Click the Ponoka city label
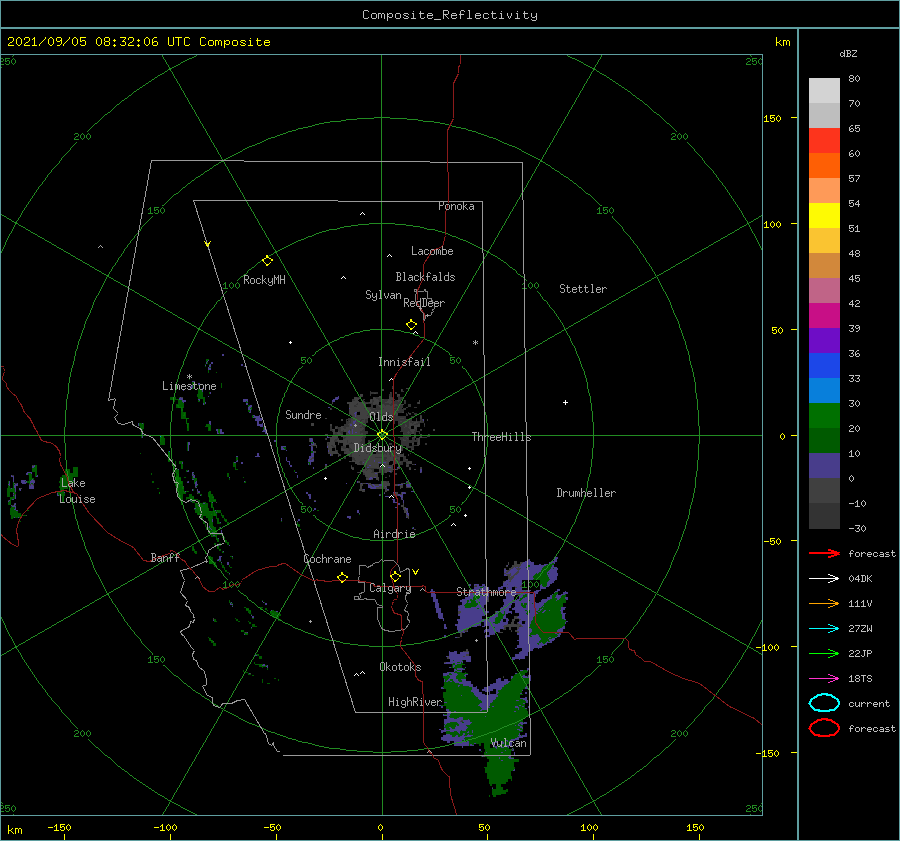Viewport: 900px width, 841px height. [x=456, y=206]
